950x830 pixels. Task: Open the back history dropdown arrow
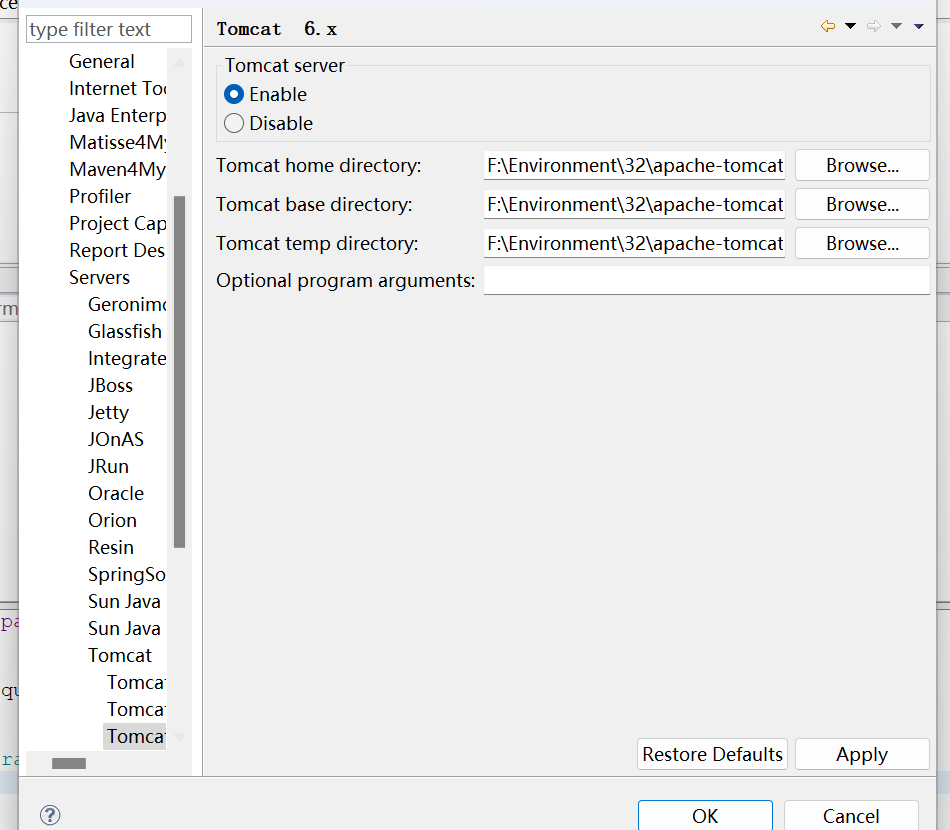click(851, 26)
